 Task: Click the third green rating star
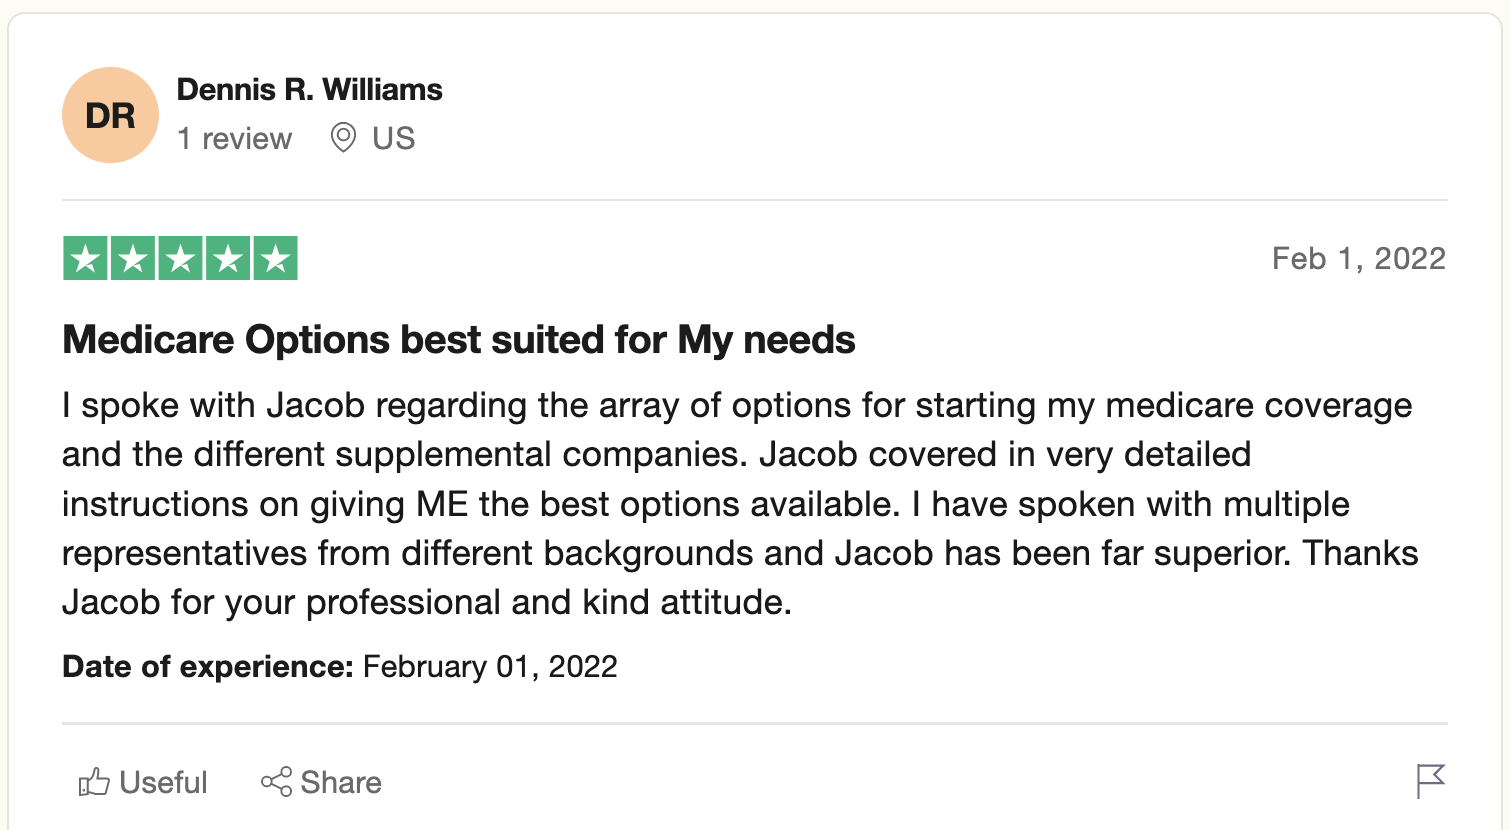[x=180, y=258]
